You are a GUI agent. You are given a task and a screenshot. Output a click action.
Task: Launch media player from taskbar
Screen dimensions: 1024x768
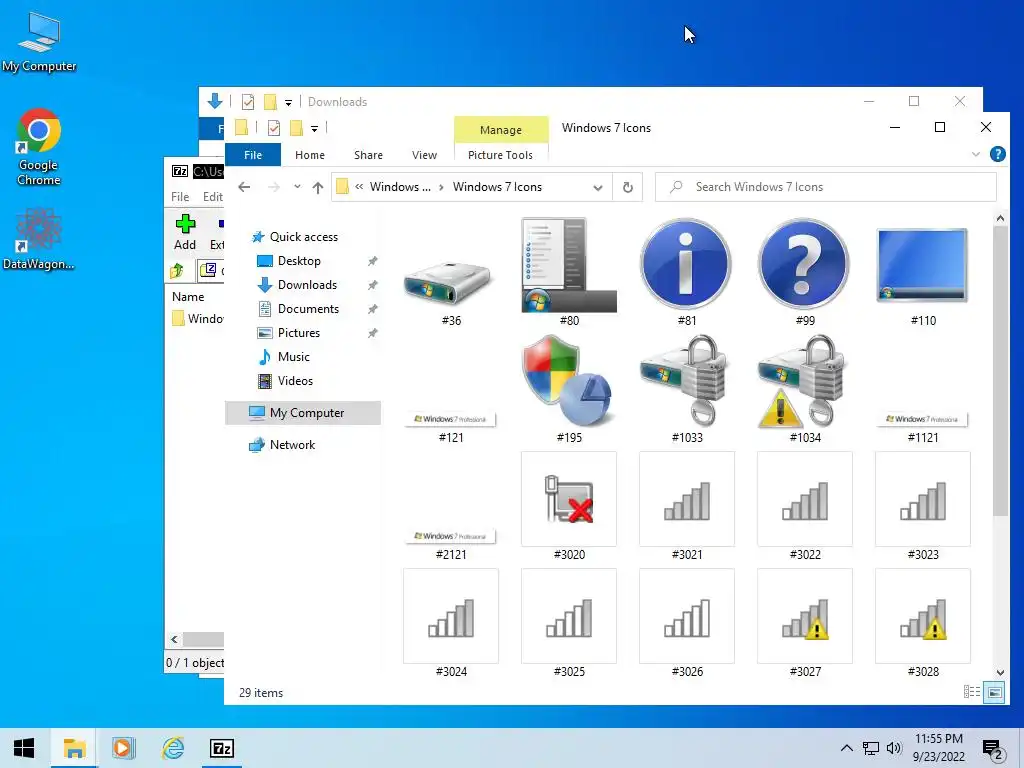point(123,748)
